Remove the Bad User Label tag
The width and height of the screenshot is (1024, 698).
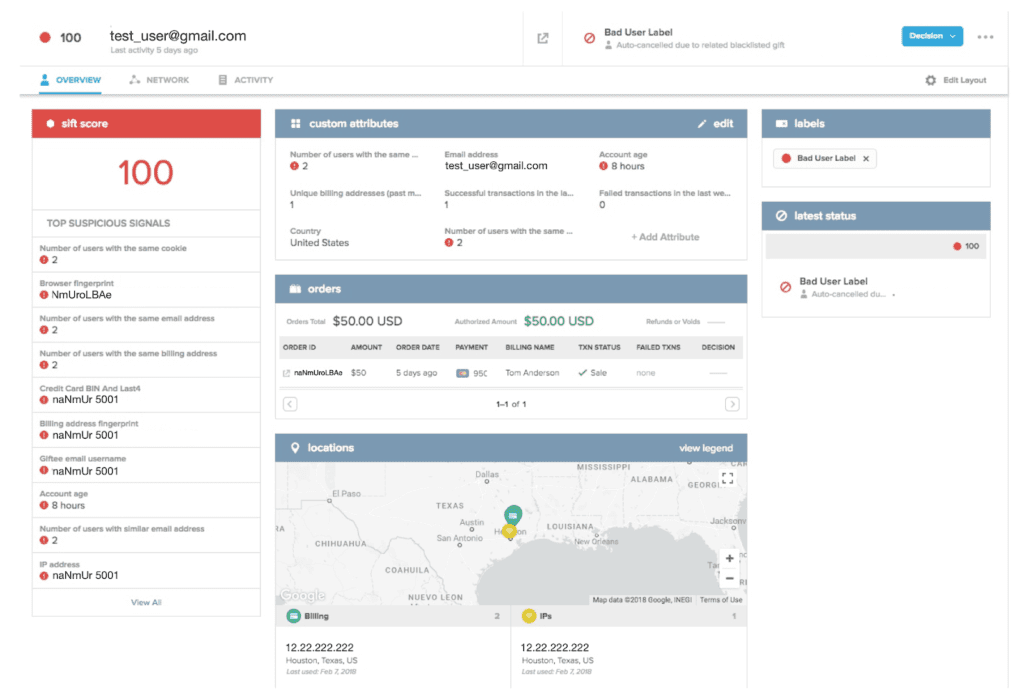pos(866,159)
